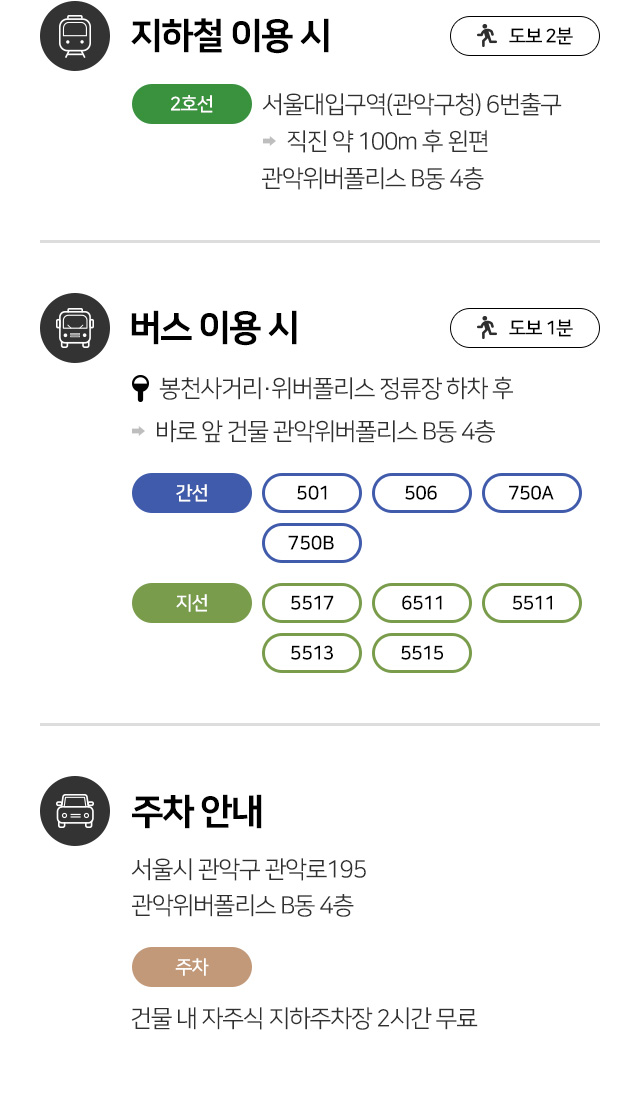This screenshot has width=640, height=1110.
Task: Pick branch bus 6511
Action: (422, 603)
